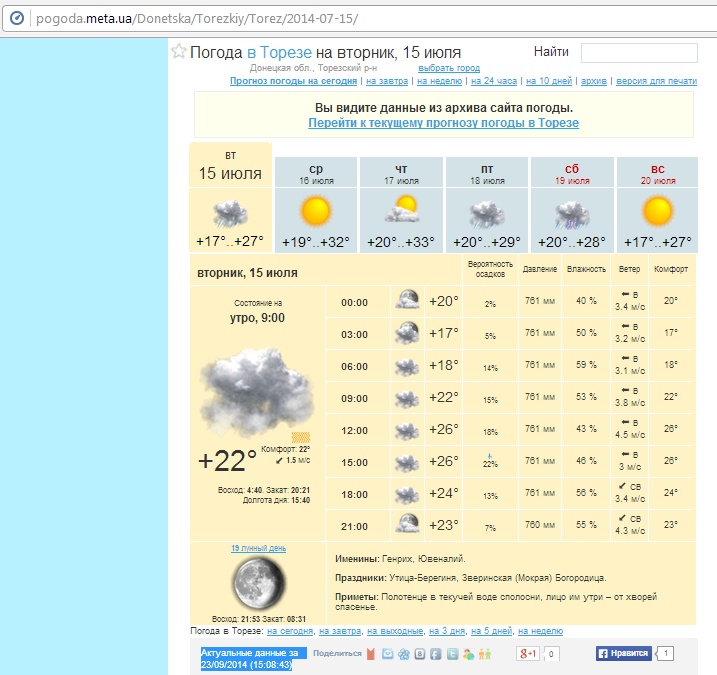Share via the email envelope icon
Viewport: 717px width, 675px height.
387,654
